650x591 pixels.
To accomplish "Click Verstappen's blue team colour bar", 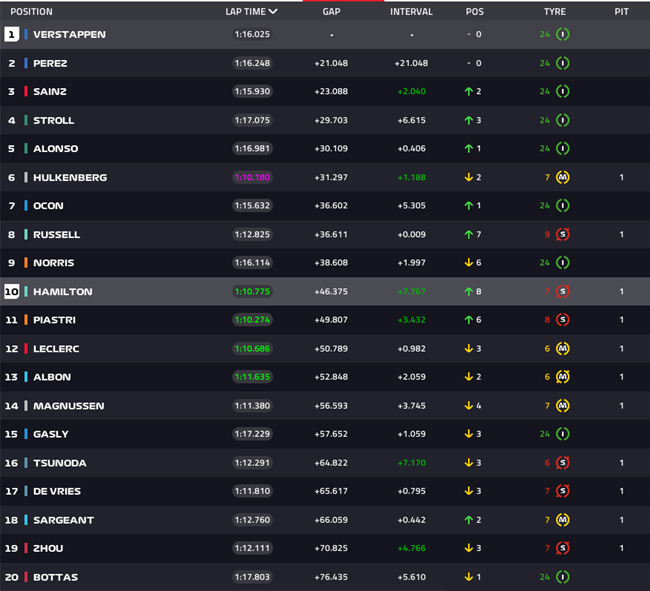I will pos(26,34).
